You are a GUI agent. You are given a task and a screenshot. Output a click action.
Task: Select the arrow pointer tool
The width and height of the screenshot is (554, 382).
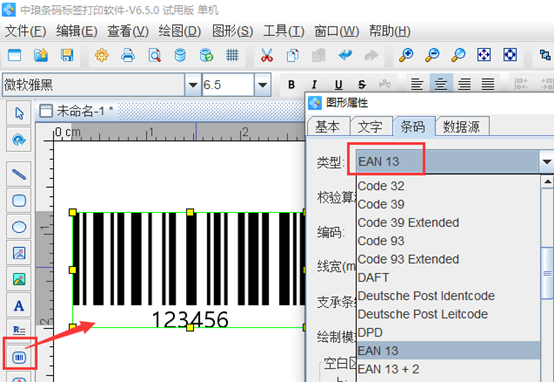(19, 113)
